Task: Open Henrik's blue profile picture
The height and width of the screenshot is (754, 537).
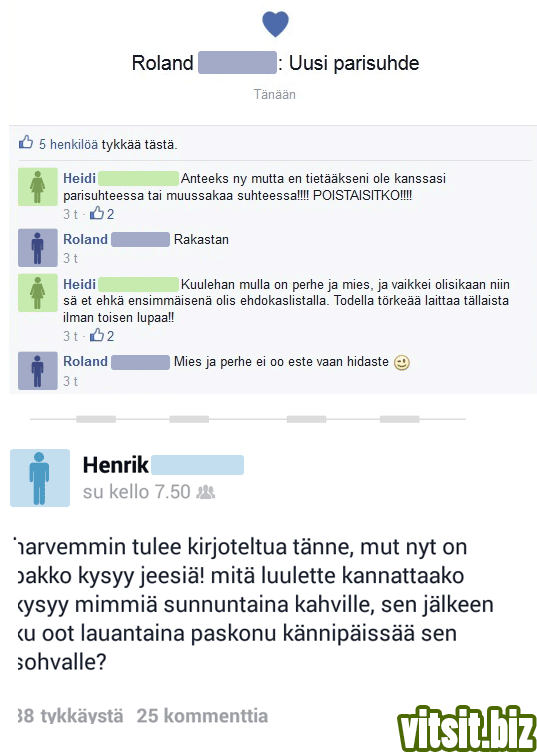Action: coord(40,478)
